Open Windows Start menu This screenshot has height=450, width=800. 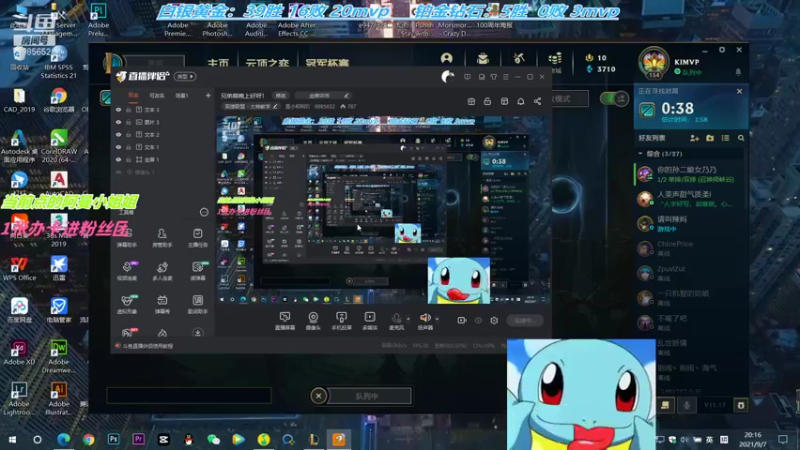(x=12, y=439)
